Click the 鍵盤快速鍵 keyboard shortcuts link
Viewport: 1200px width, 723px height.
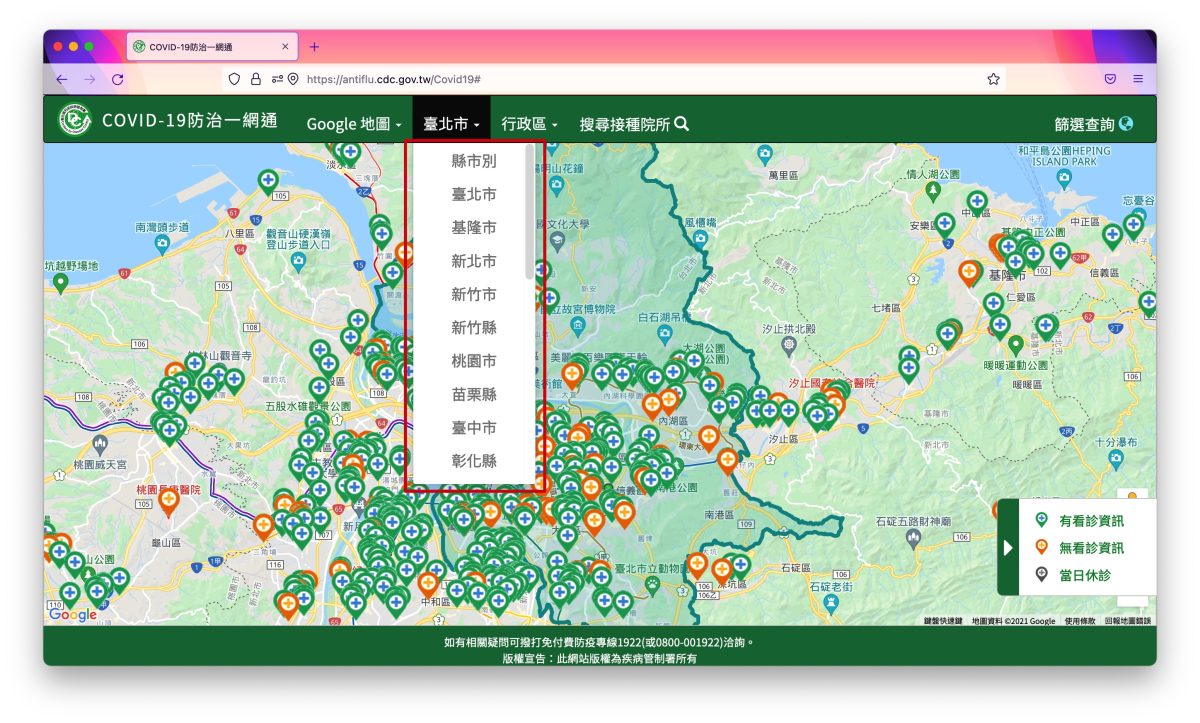tap(943, 621)
